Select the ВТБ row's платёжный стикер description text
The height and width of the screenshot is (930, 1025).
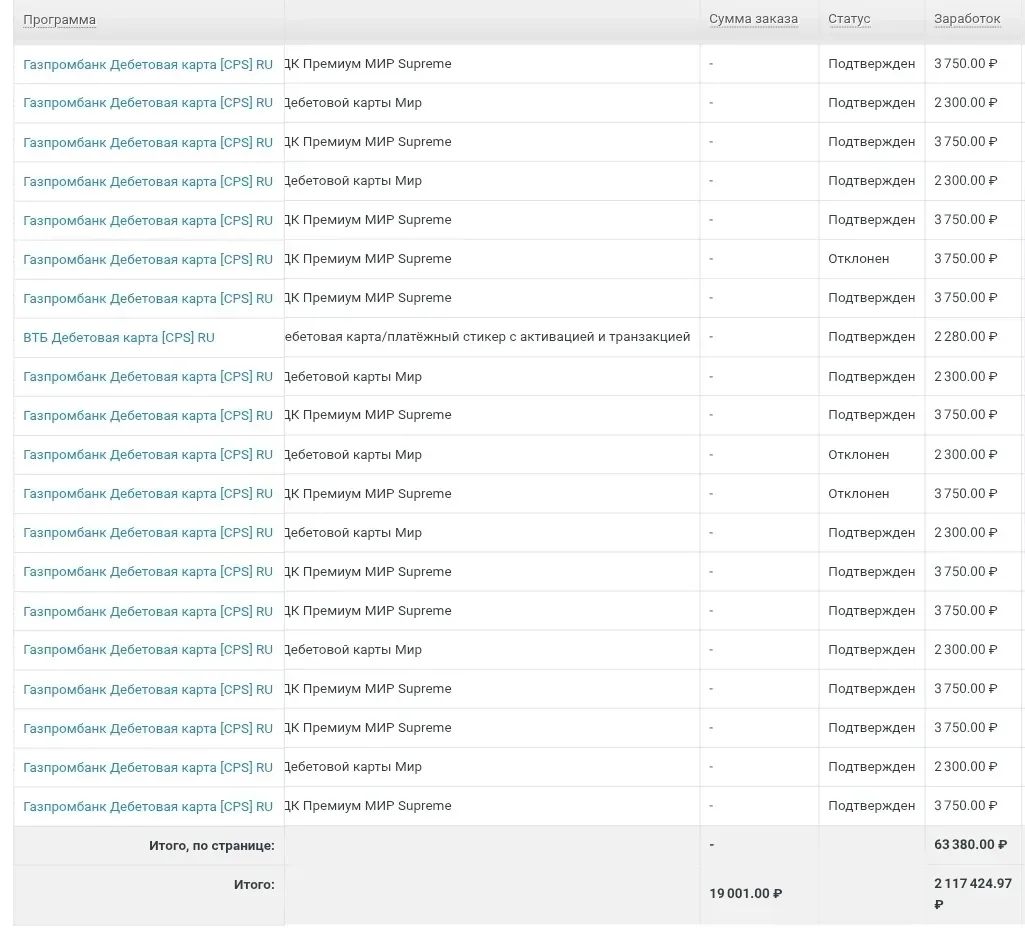(487, 337)
